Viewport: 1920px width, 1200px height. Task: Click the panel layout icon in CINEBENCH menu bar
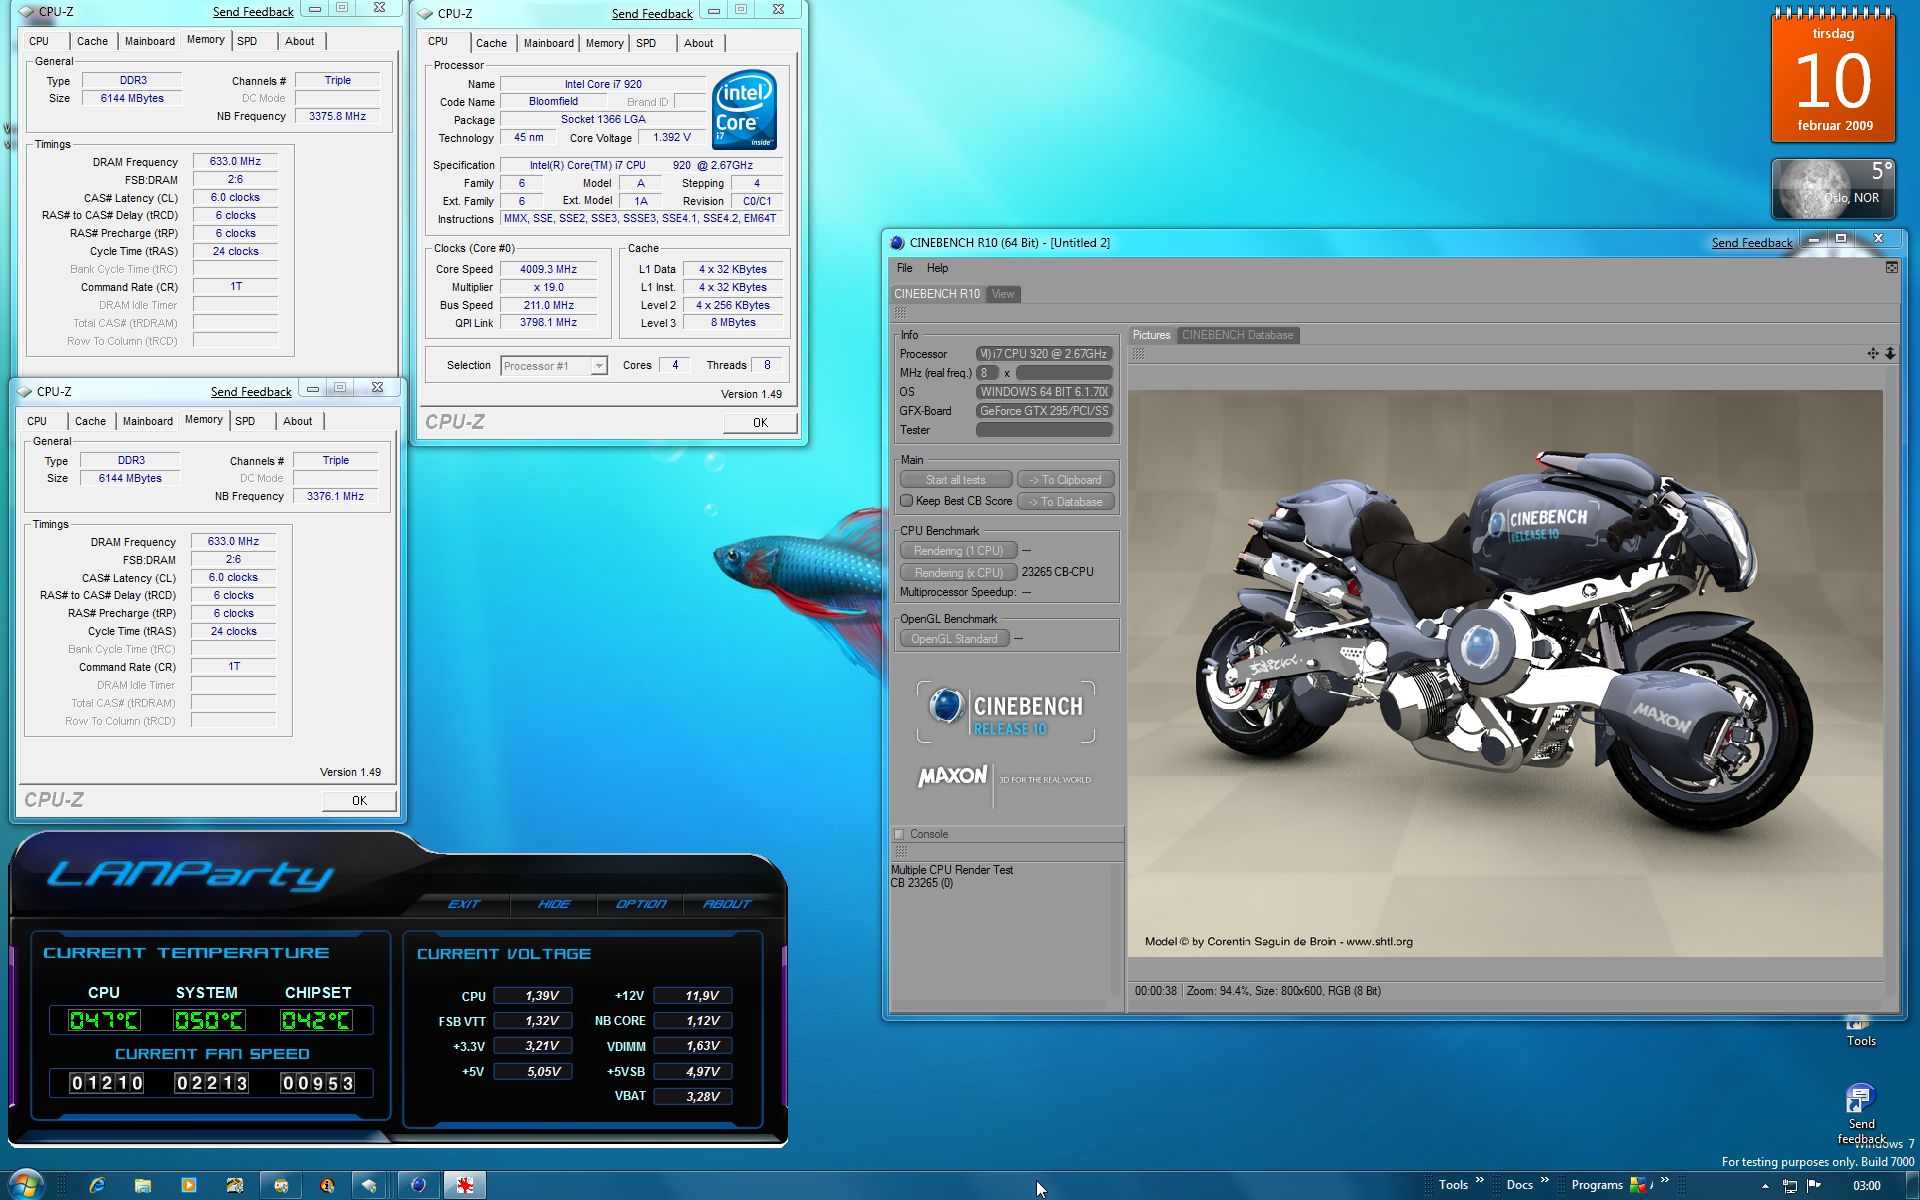click(1891, 267)
